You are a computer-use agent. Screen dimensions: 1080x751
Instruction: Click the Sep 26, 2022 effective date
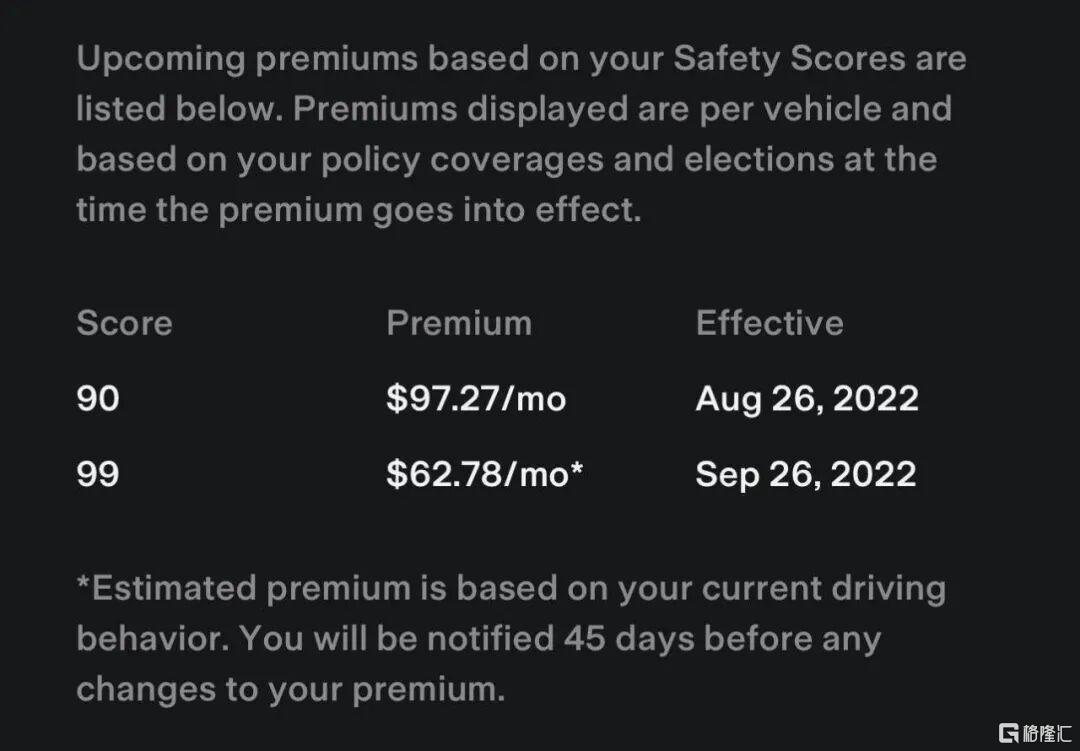coord(805,474)
